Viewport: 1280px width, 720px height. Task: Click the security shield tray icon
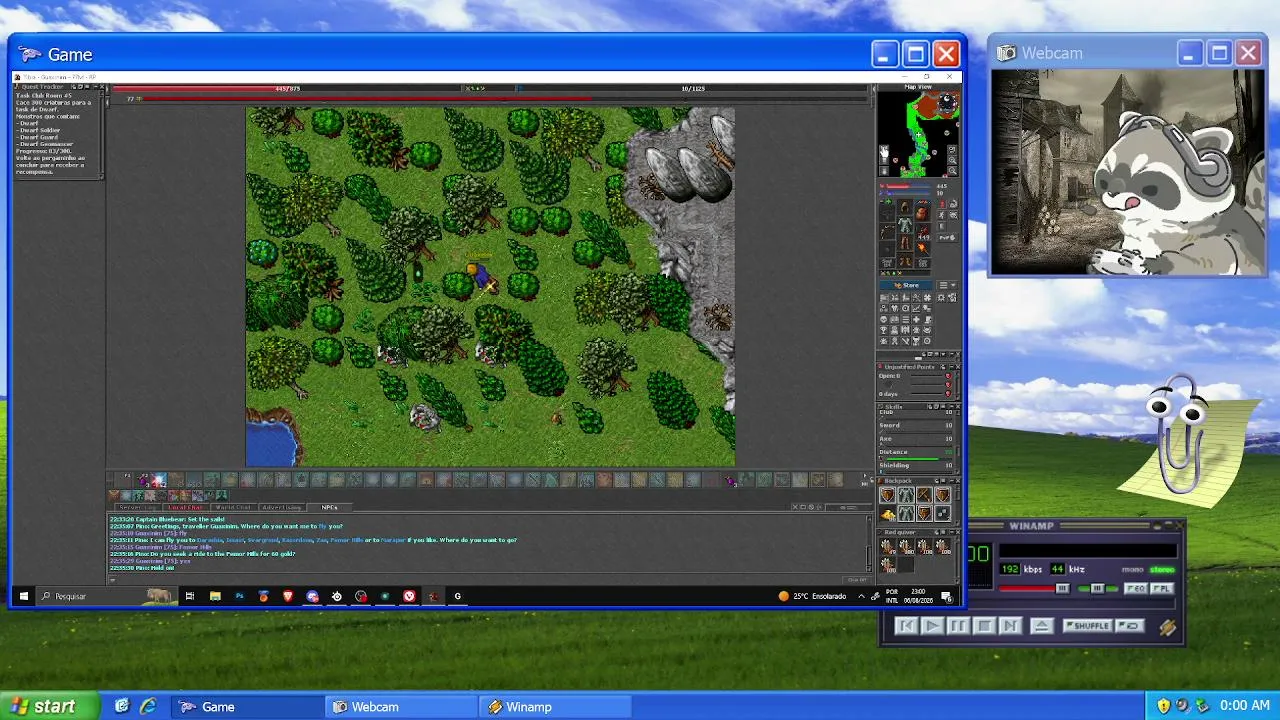click(1163, 706)
